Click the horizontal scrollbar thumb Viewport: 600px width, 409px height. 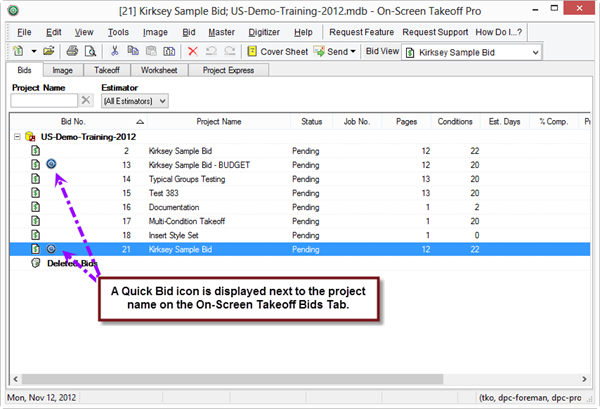pos(232,379)
